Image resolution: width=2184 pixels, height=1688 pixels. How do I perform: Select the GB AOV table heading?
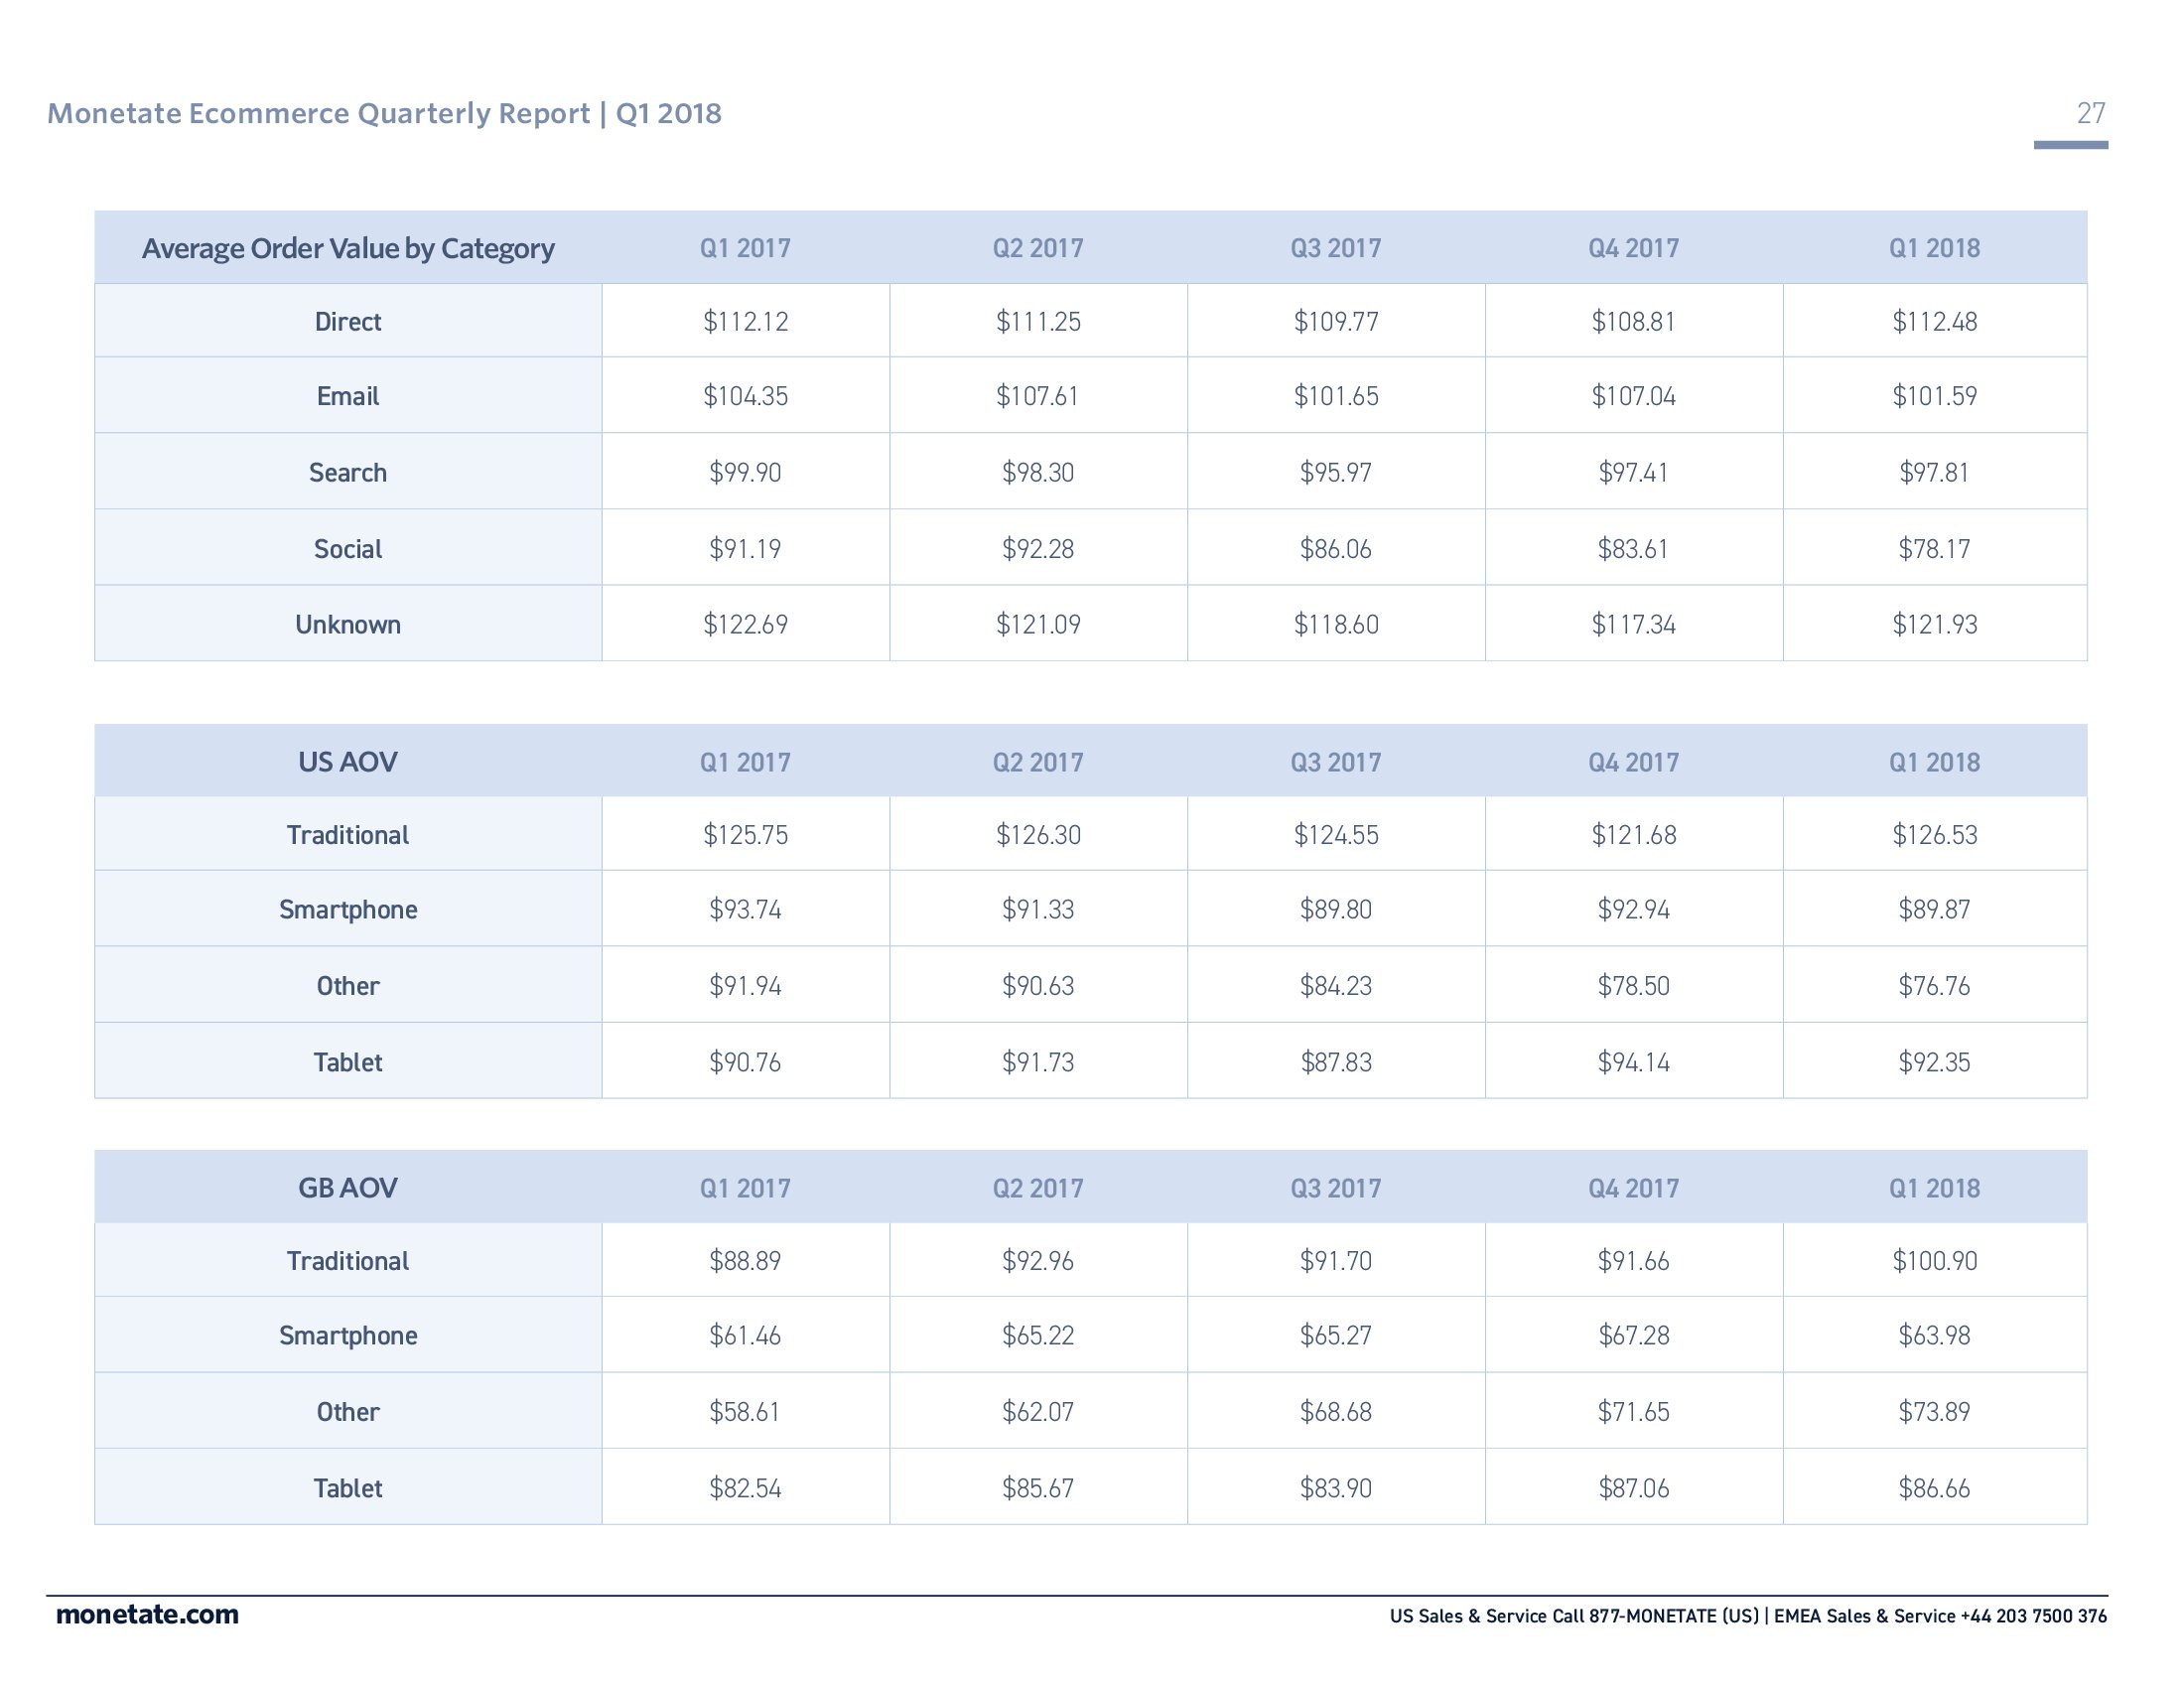click(x=348, y=1188)
